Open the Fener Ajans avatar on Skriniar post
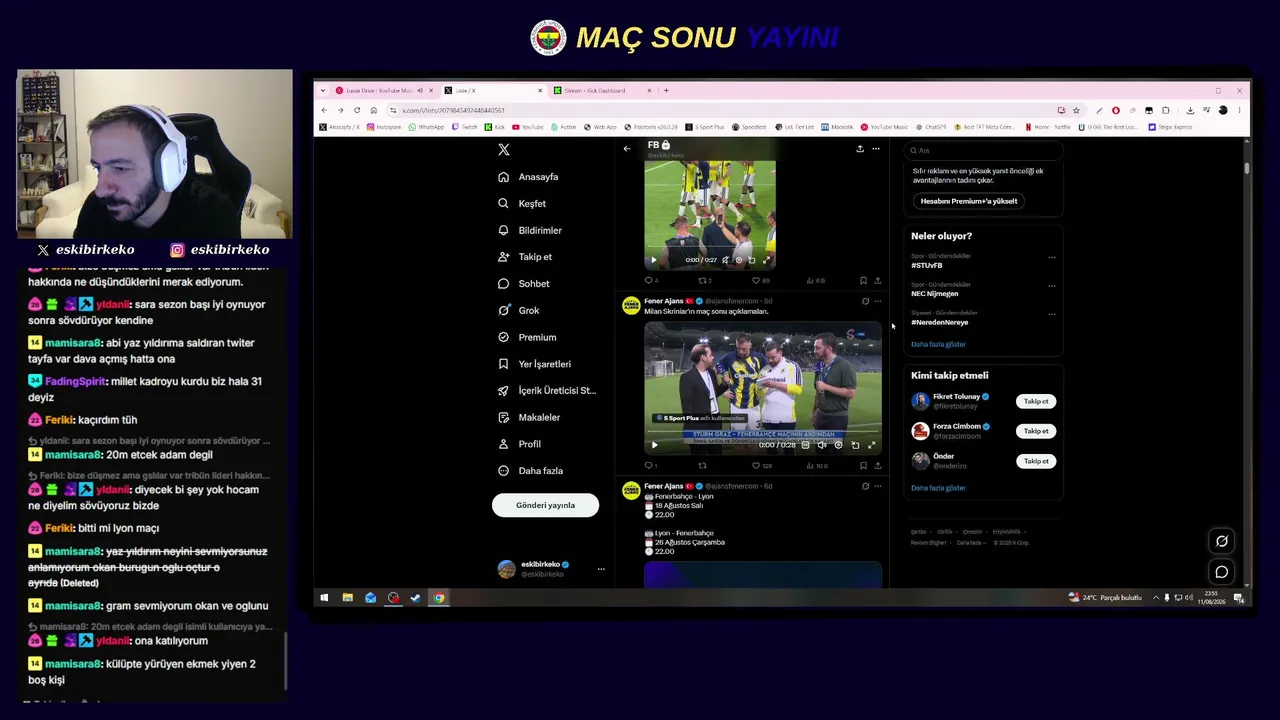This screenshot has width=1280, height=720. pyautogui.click(x=631, y=305)
